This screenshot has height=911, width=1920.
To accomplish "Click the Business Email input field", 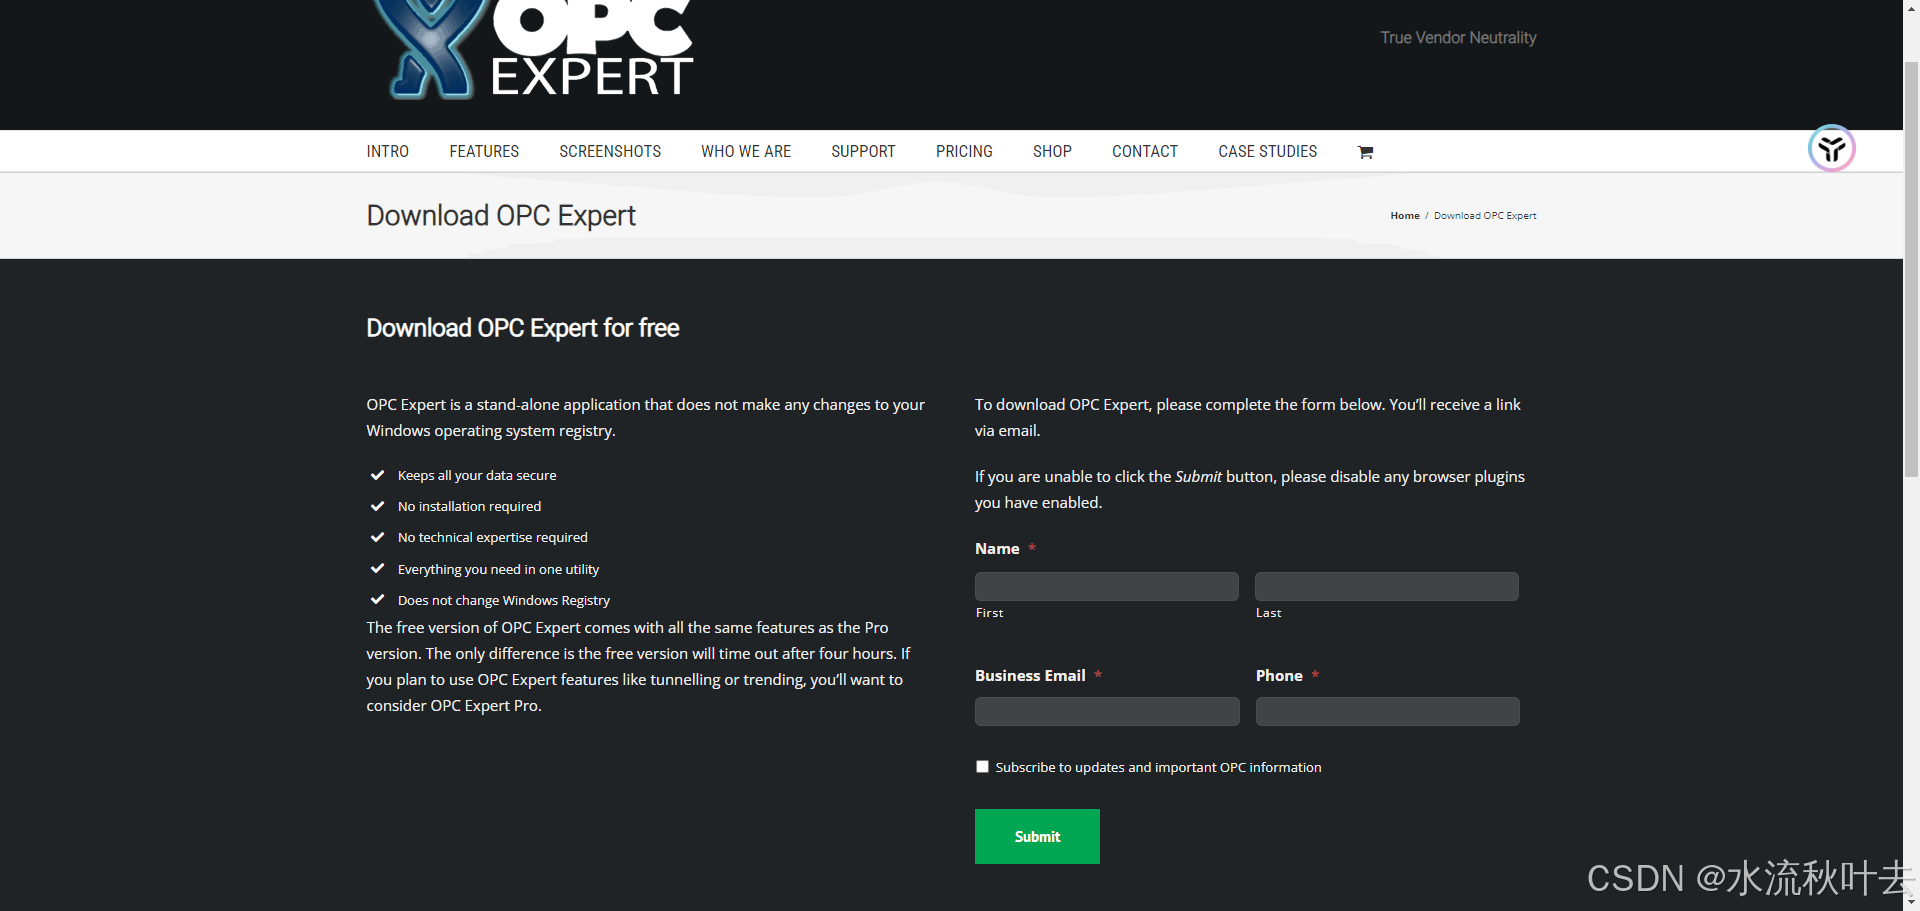I will tap(1107, 711).
